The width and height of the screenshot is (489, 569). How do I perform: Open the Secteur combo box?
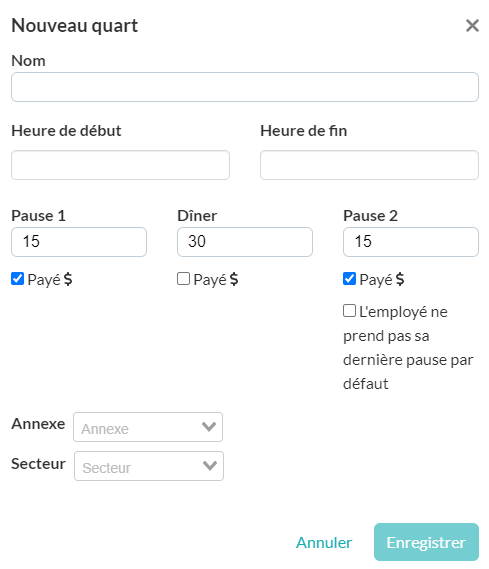point(149,466)
